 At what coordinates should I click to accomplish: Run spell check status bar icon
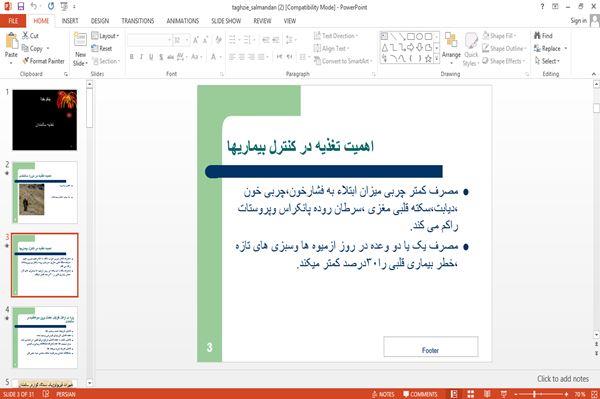click(46, 394)
